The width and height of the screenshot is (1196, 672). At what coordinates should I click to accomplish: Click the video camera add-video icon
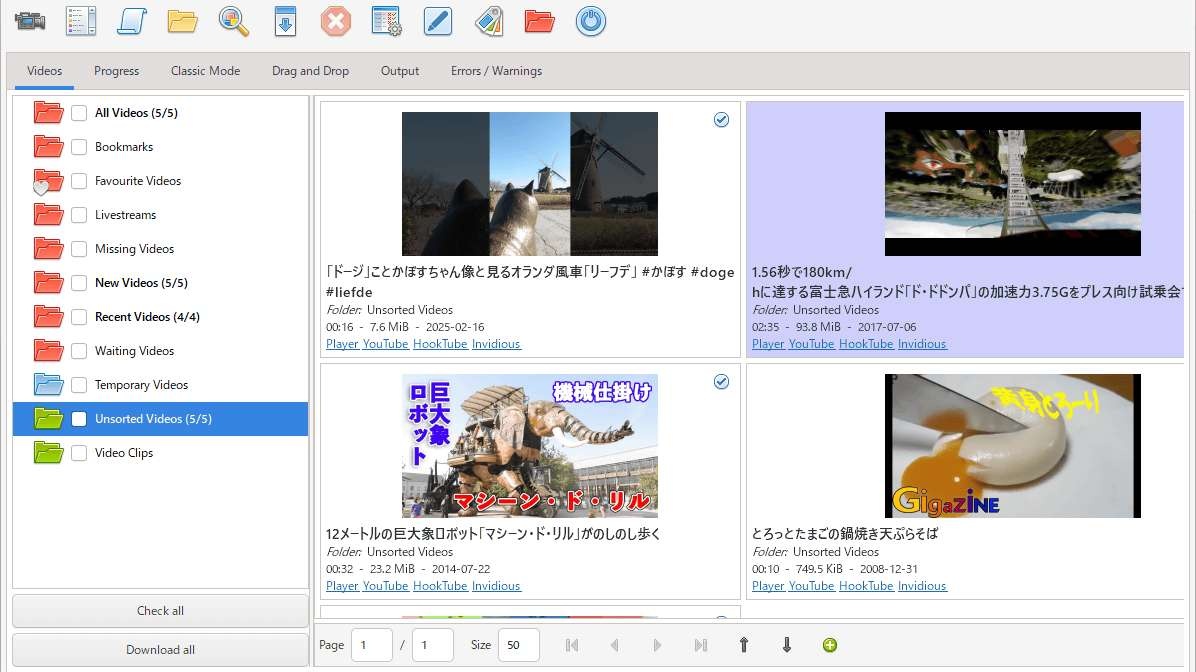click(30, 21)
